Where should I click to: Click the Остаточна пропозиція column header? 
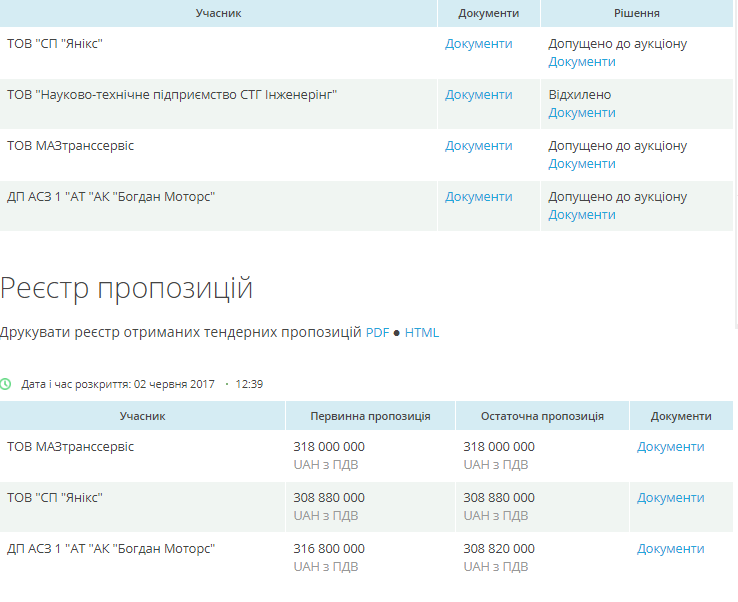pyautogui.click(x=542, y=416)
